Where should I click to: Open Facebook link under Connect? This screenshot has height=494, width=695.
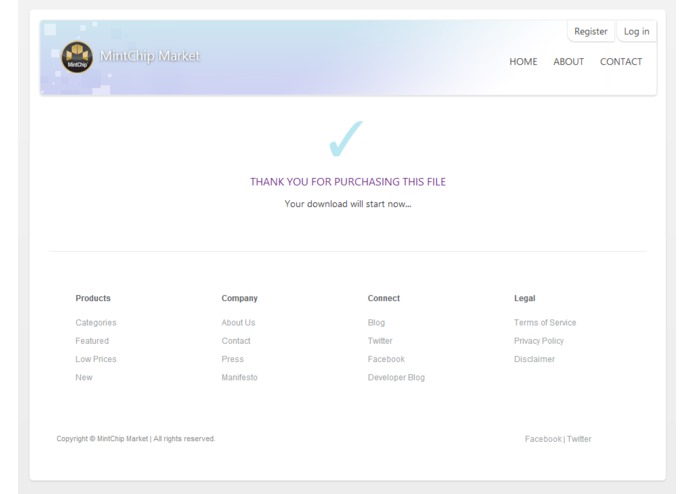point(386,359)
